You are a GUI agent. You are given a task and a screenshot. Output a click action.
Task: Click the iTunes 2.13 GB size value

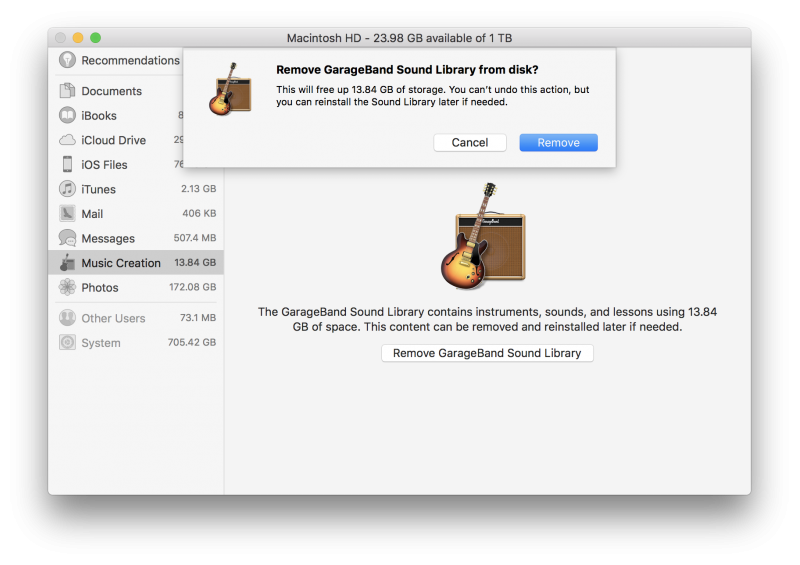(x=198, y=188)
